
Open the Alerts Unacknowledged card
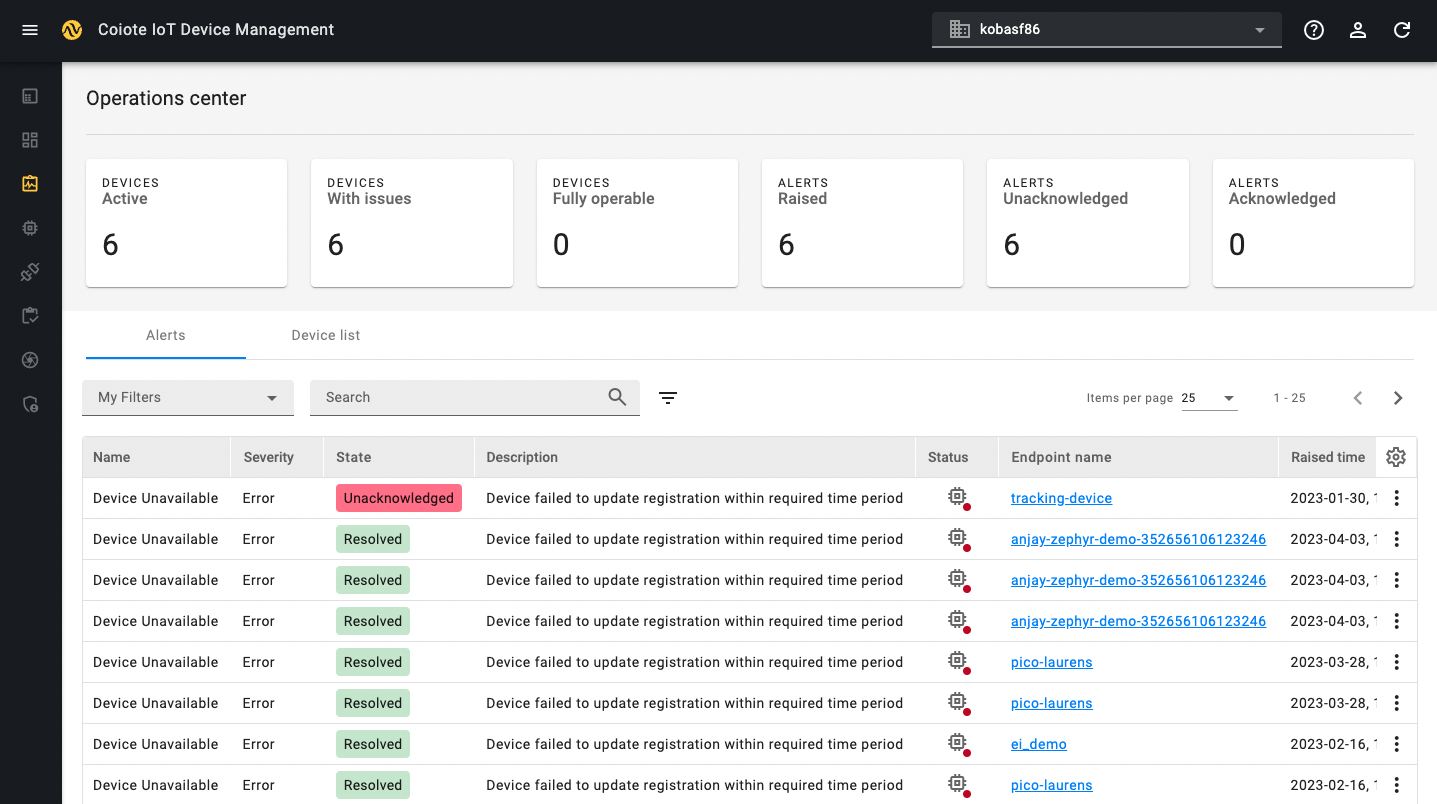pos(1088,223)
